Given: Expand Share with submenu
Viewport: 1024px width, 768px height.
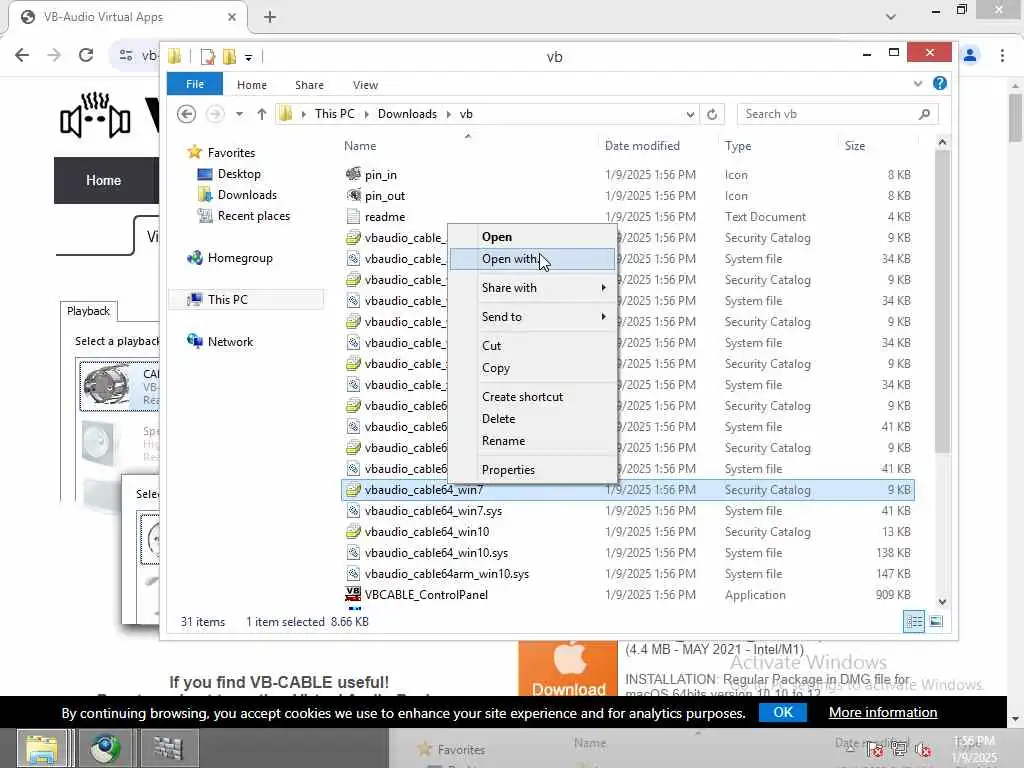Looking at the screenshot, I should (x=532, y=288).
